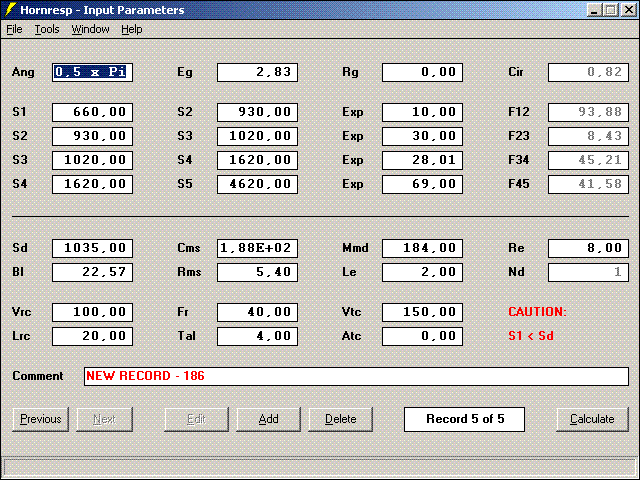Image resolution: width=640 pixels, height=480 pixels.
Task: Open the File menu
Action: click(x=14, y=30)
